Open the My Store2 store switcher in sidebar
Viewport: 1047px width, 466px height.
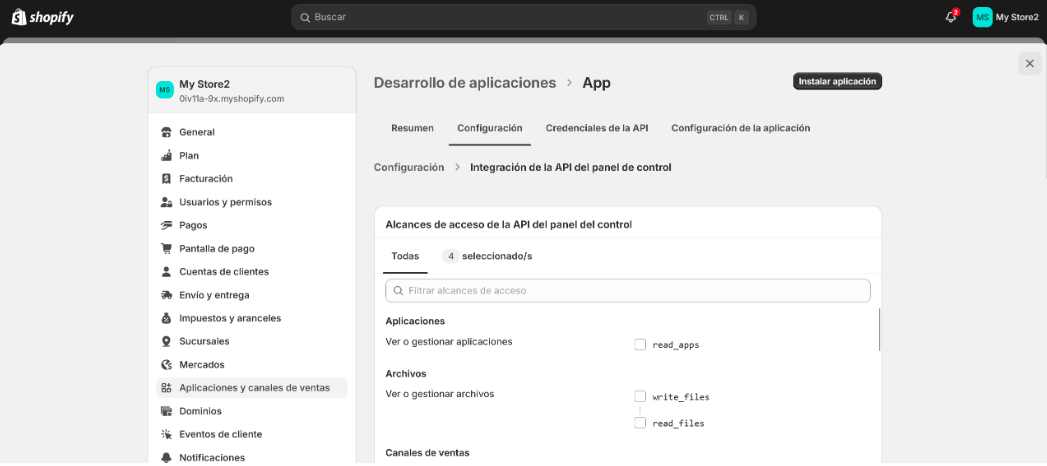pyautogui.click(x=251, y=91)
